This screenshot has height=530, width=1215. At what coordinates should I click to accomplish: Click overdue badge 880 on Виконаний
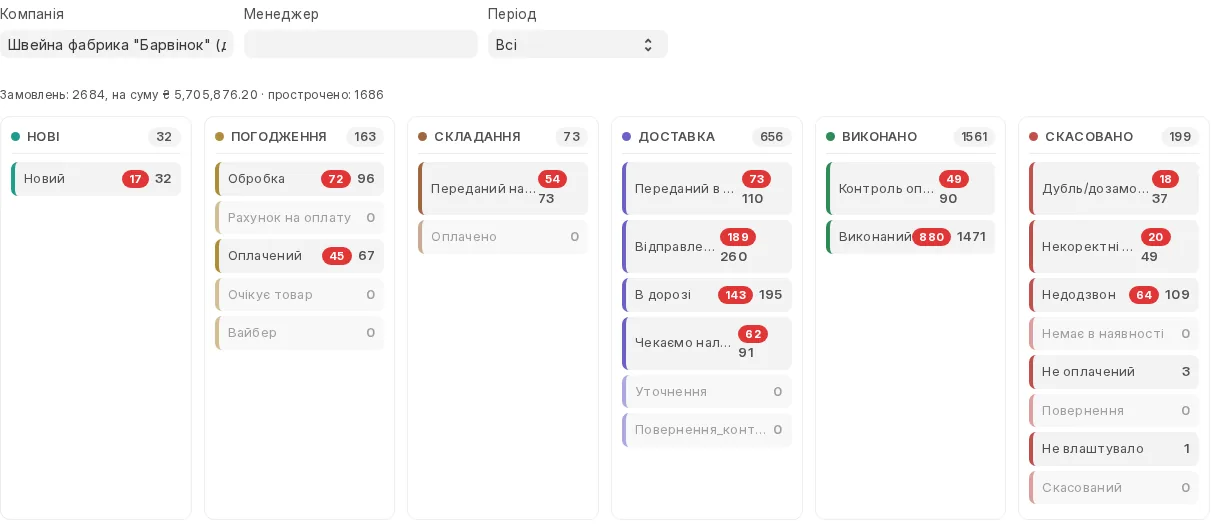pos(932,237)
